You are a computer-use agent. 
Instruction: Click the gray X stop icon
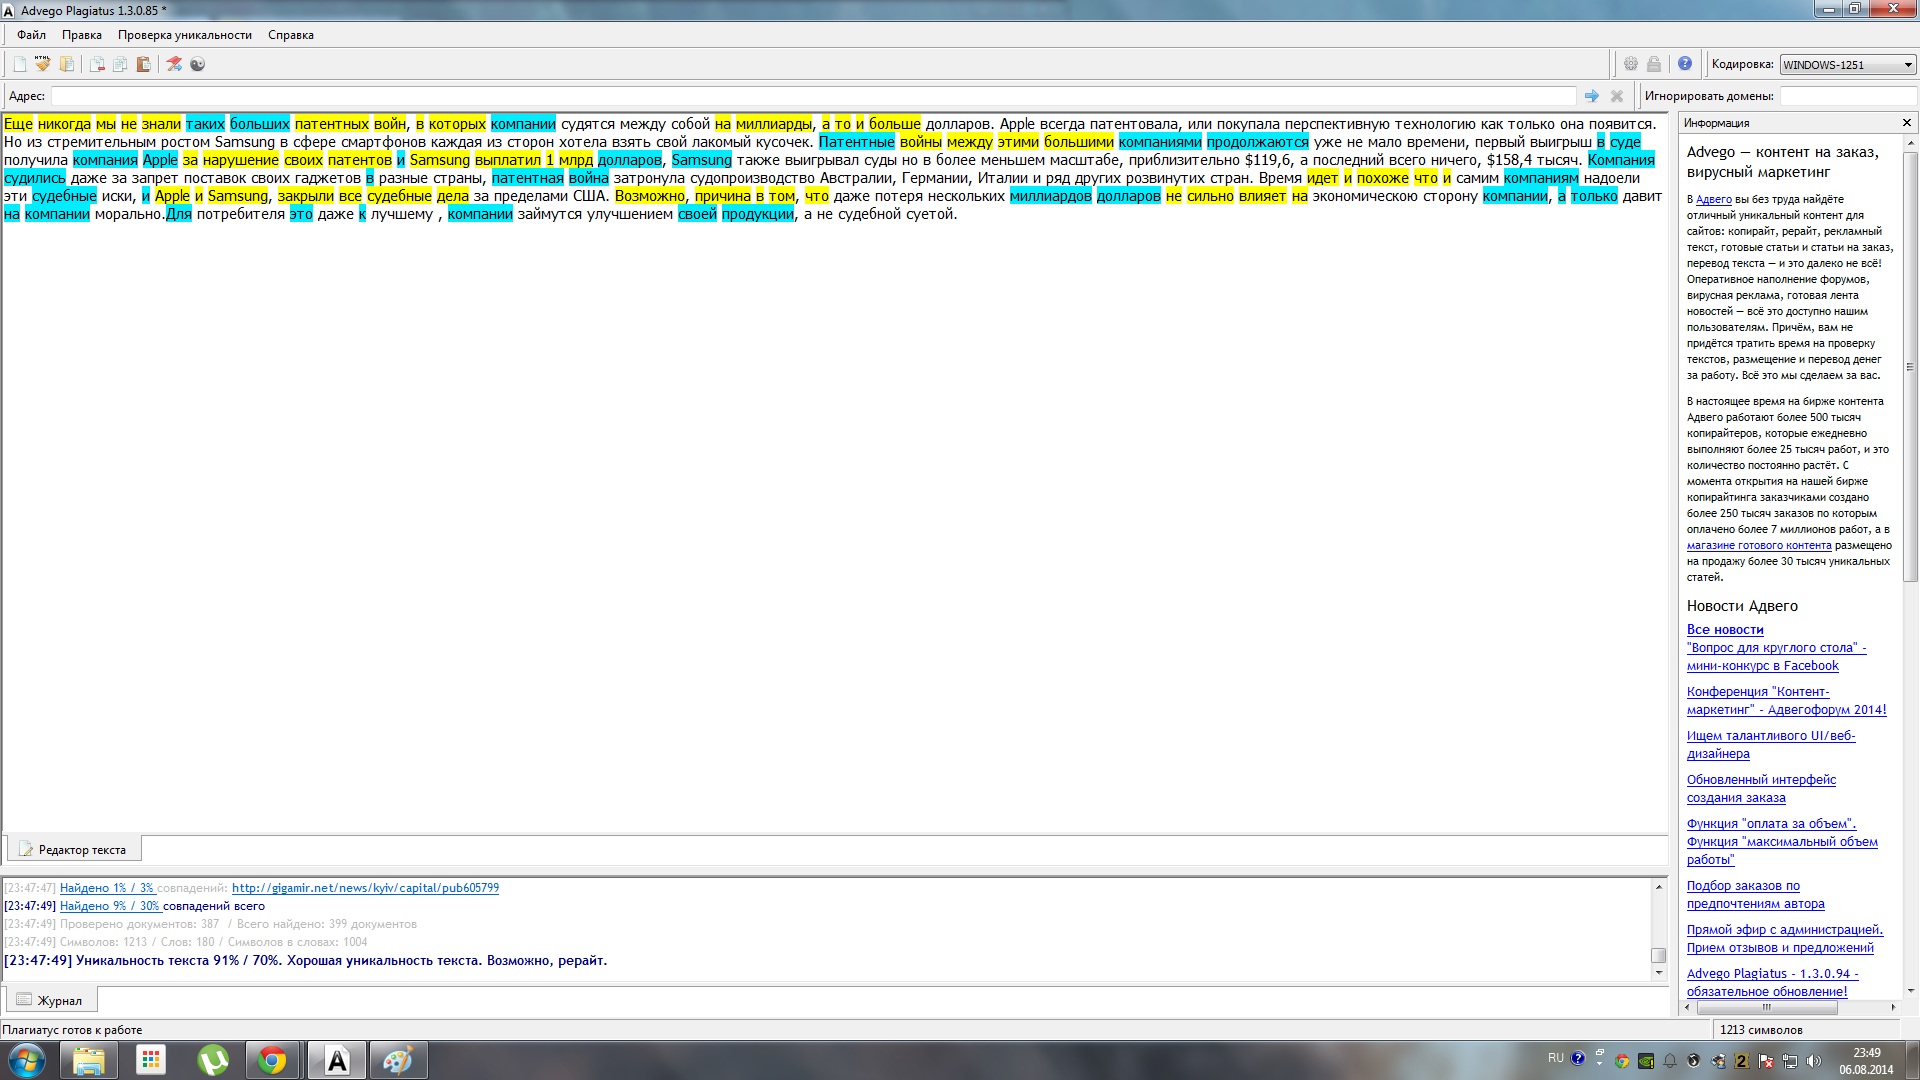(1616, 96)
